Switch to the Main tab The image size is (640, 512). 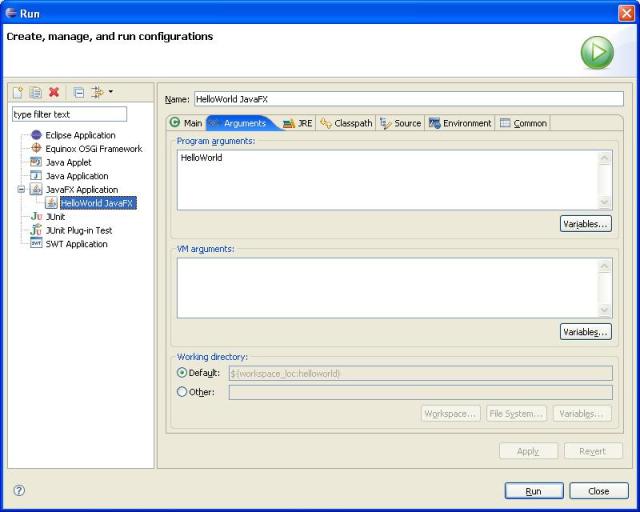tap(186, 123)
